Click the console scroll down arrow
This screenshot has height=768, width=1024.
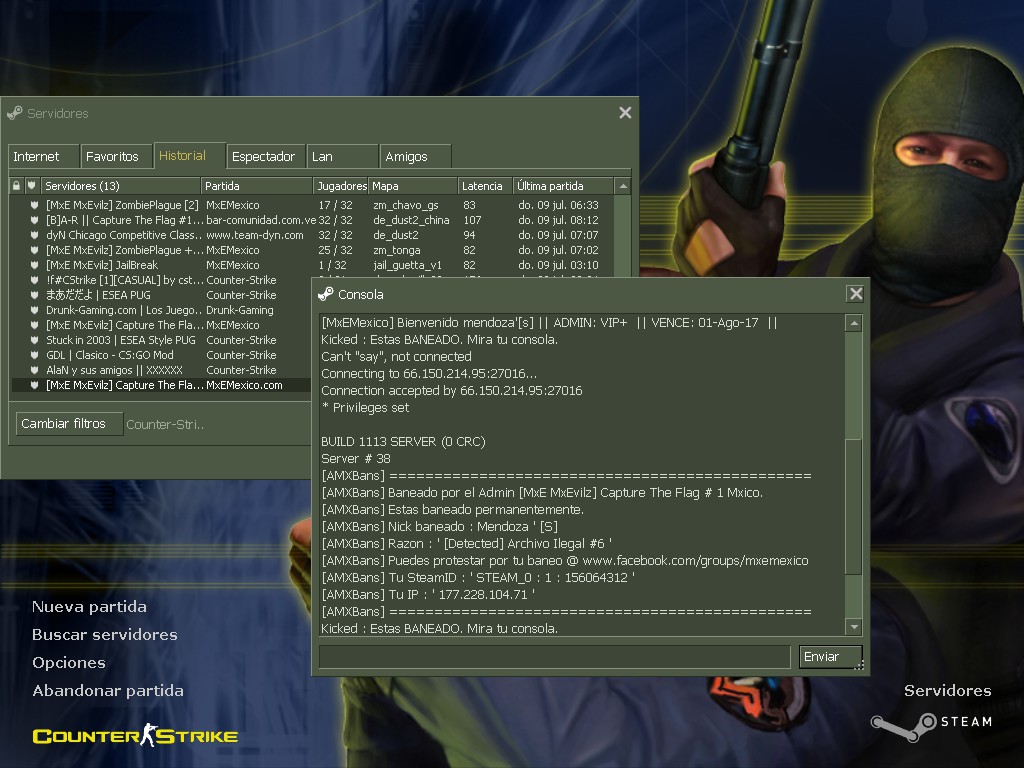click(x=854, y=627)
